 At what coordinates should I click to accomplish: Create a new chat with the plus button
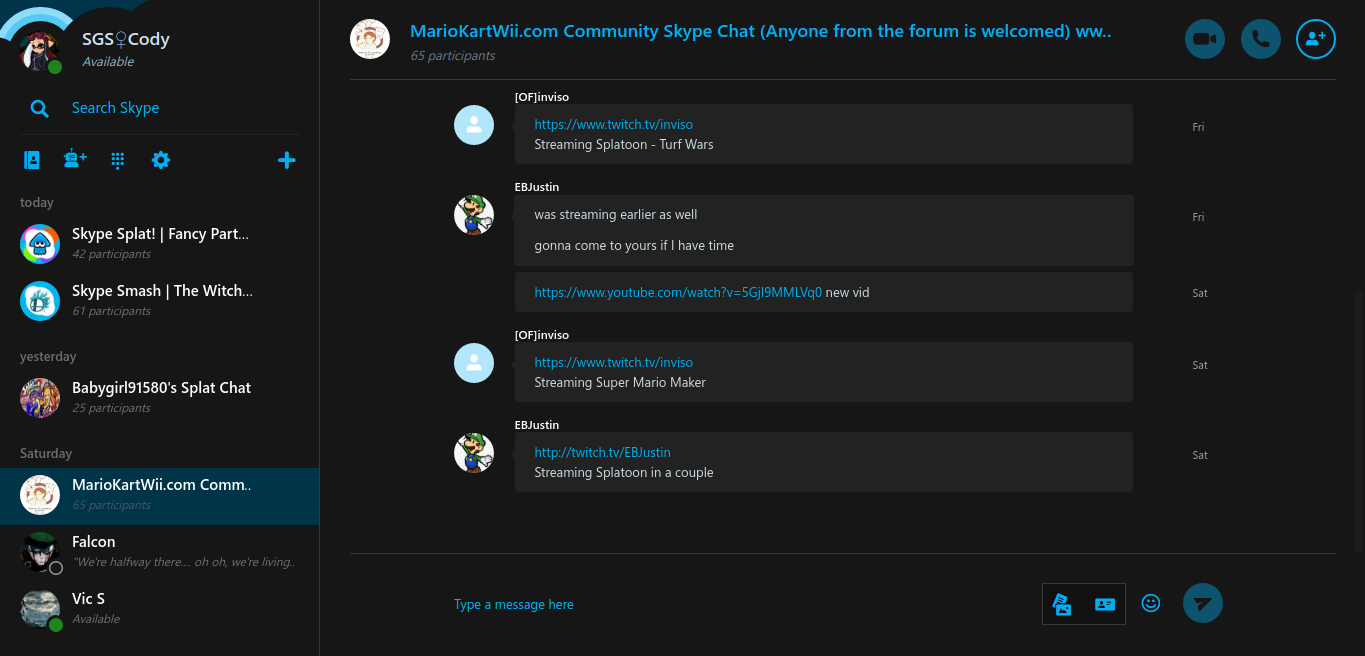coord(287,160)
